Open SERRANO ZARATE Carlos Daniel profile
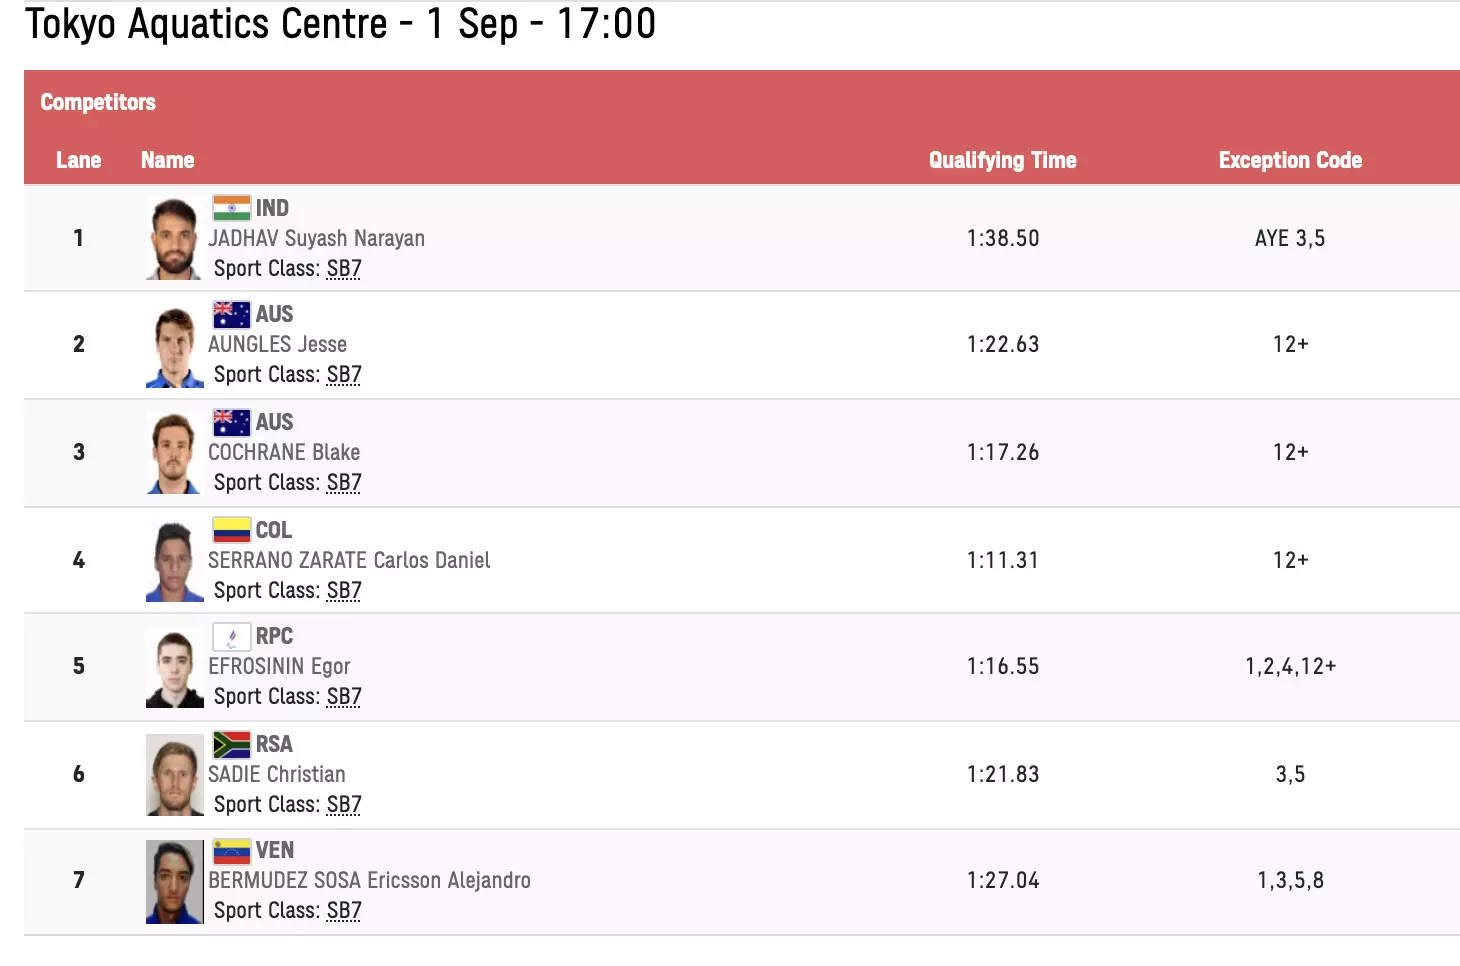1460x966 pixels. coord(349,560)
